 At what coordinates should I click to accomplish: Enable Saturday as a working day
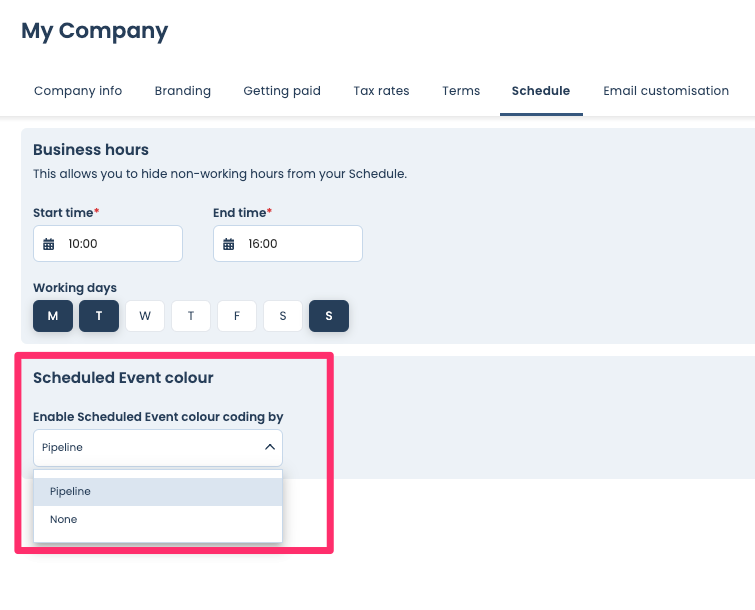[x=283, y=316]
